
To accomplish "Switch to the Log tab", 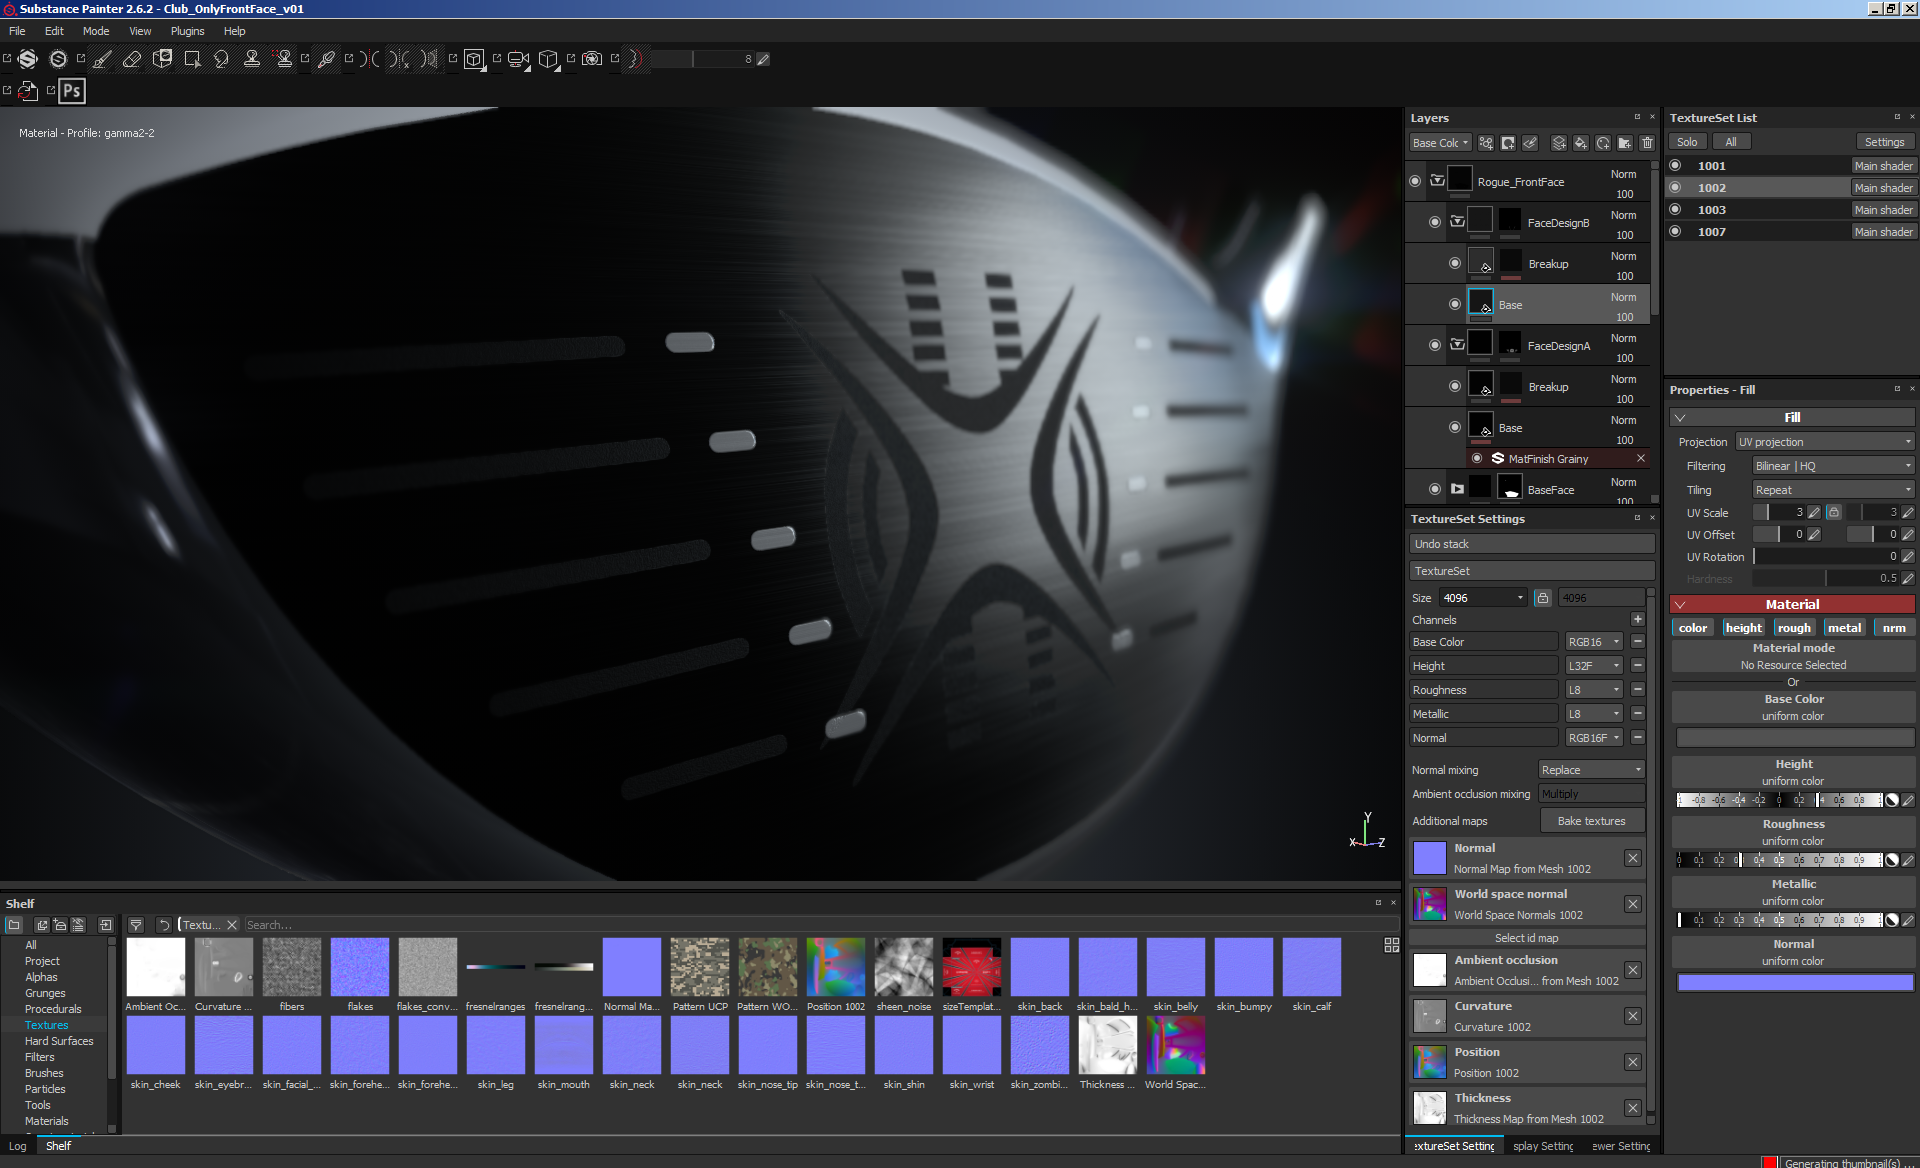I will (18, 1146).
